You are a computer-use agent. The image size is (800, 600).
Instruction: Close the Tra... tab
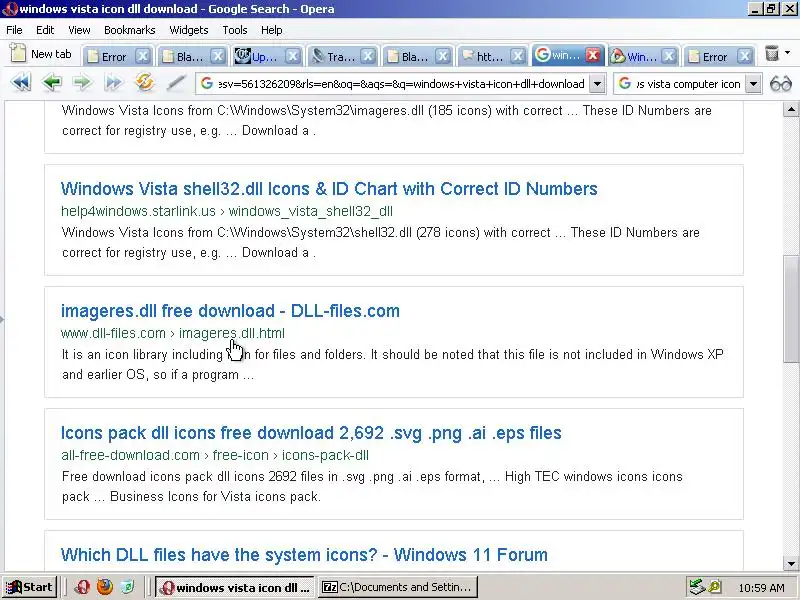368,56
